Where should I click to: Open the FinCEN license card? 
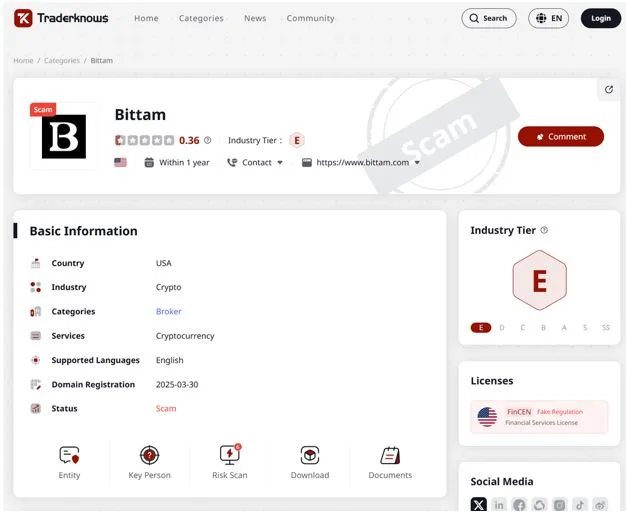coord(539,417)
